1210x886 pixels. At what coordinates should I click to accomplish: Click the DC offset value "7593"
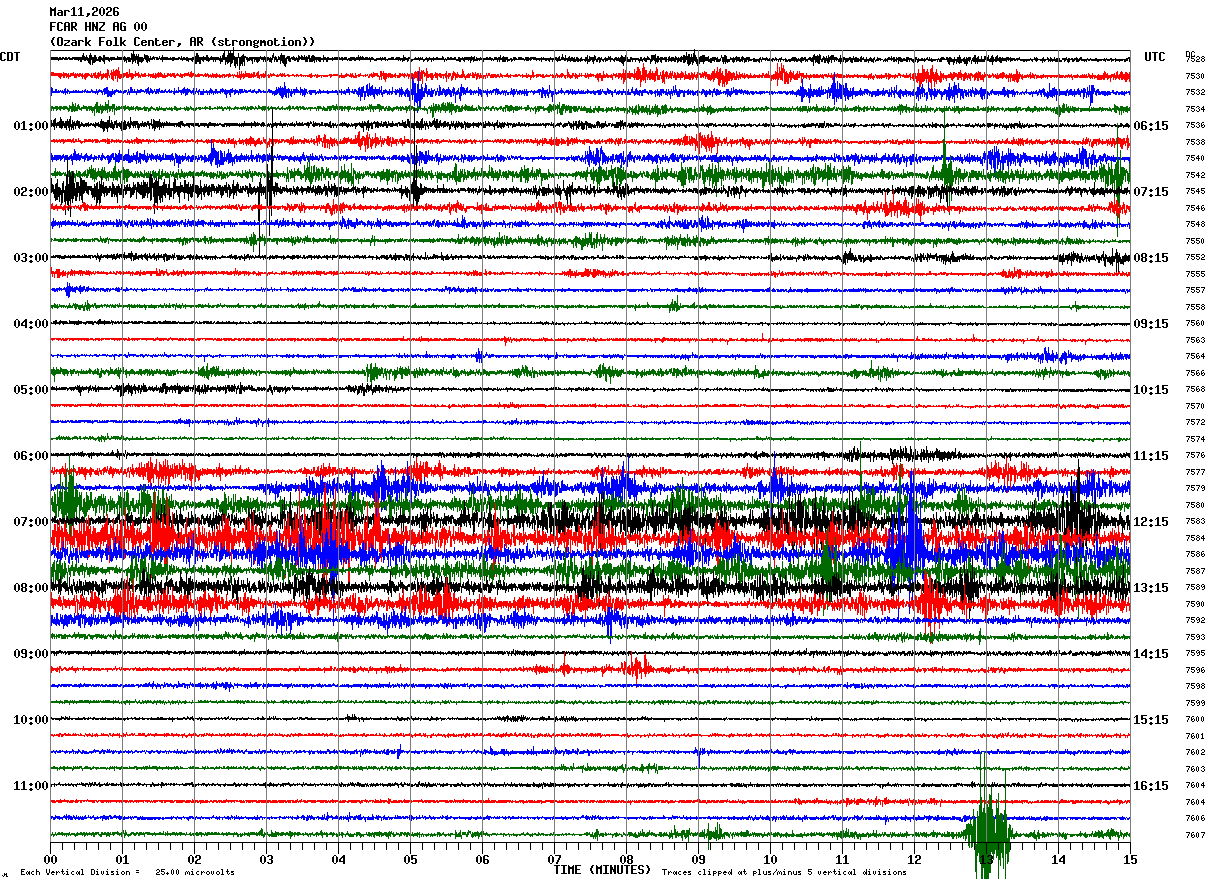[x=1195, y=637]
